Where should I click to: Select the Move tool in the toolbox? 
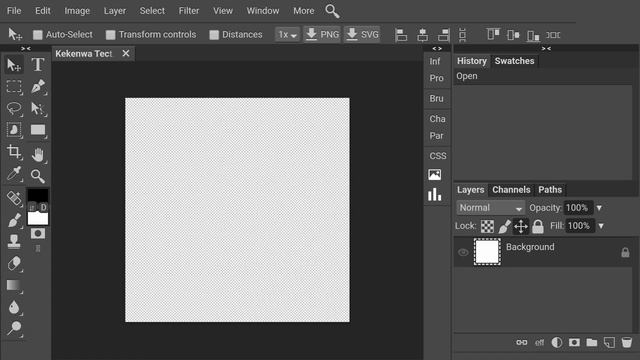[x=14, y=65]
